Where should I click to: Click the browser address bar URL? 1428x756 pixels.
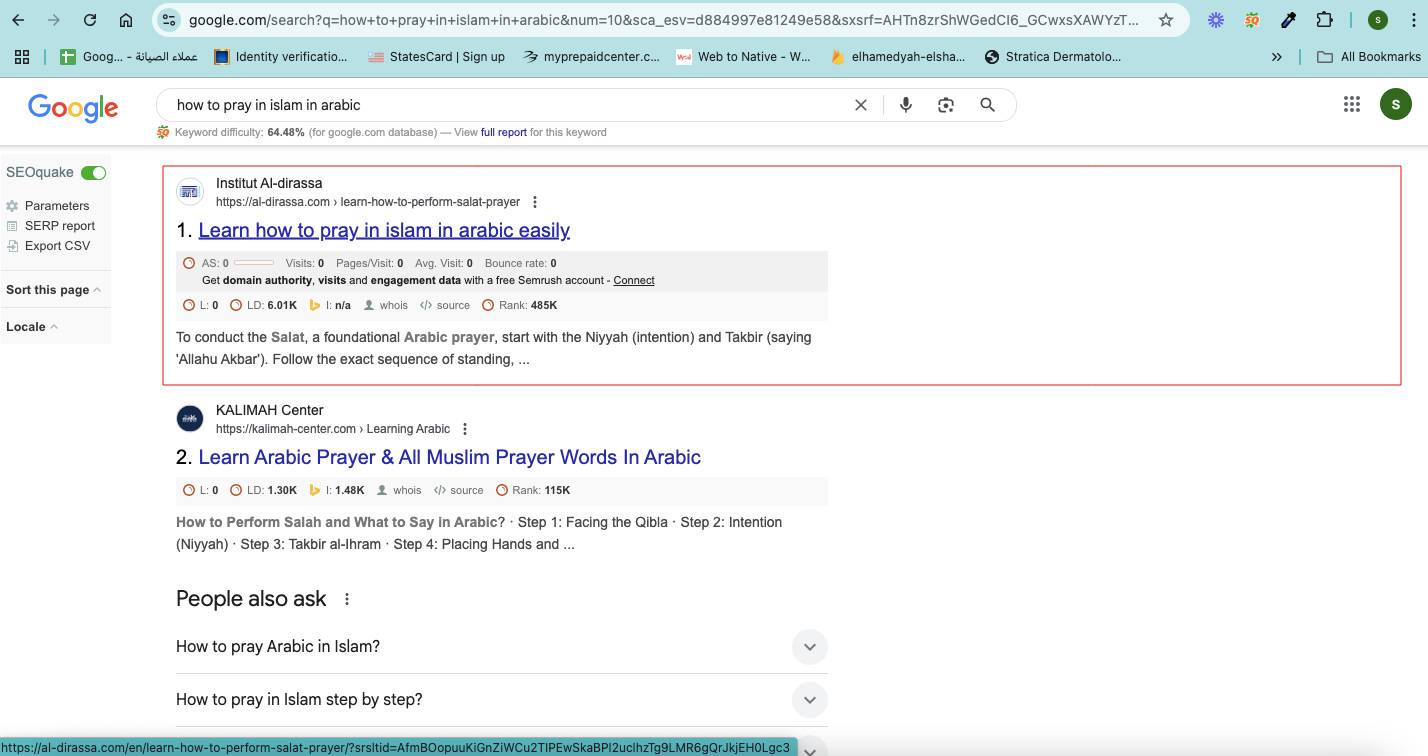(664, 20)
